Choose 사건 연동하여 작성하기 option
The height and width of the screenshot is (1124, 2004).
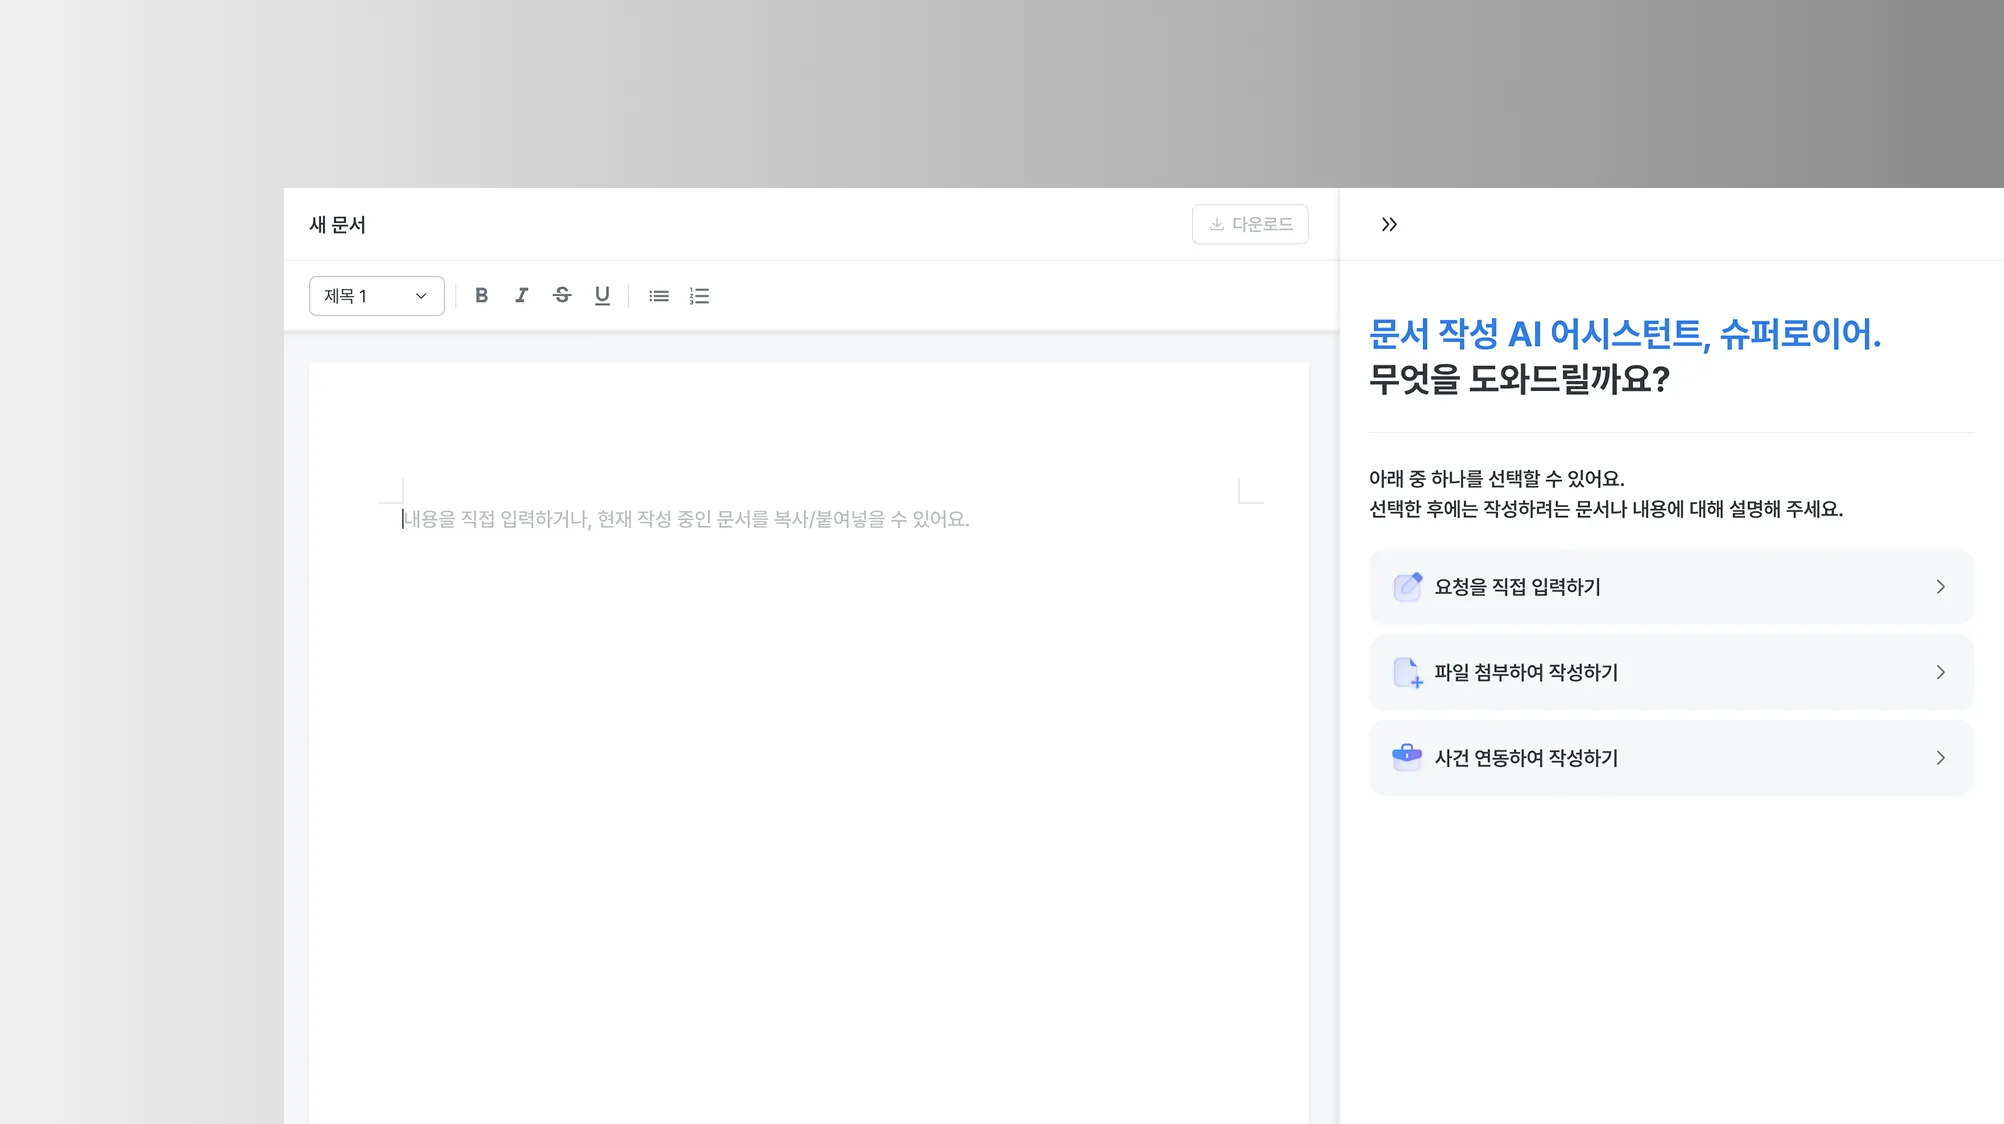(1526, 758)
